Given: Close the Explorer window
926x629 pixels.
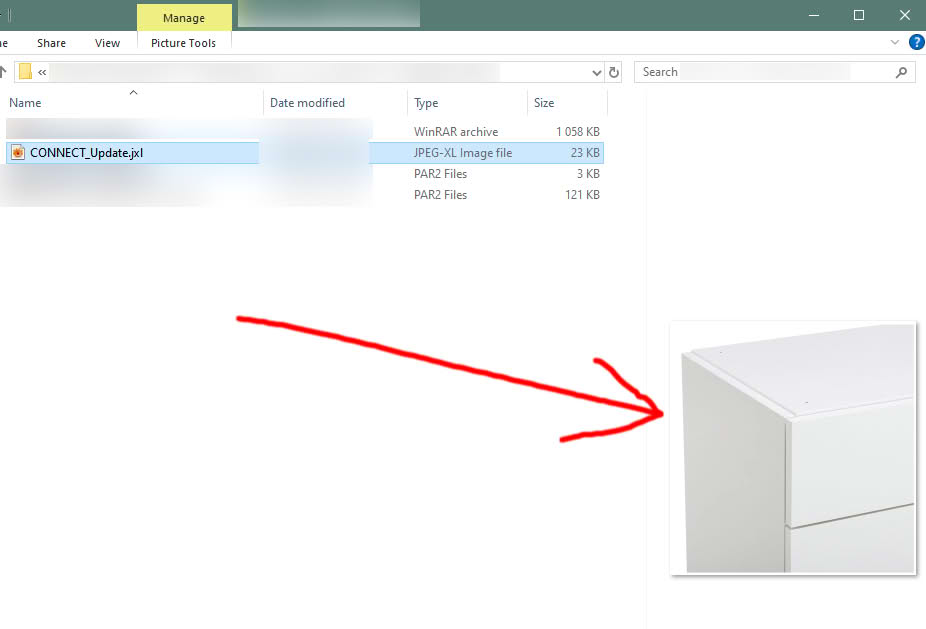Looking at the screenshot, I should tap(905, 15).
